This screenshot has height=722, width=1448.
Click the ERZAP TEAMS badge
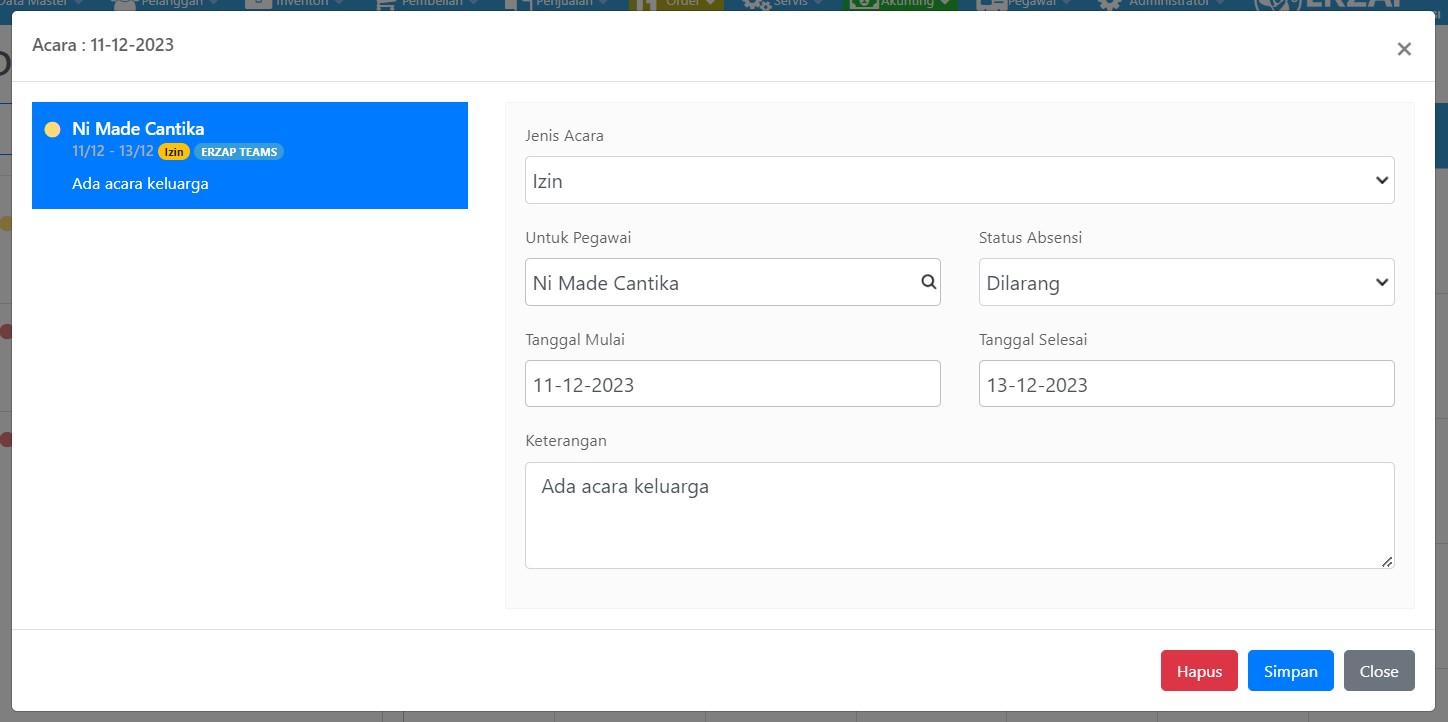click(x=239, y=152)
